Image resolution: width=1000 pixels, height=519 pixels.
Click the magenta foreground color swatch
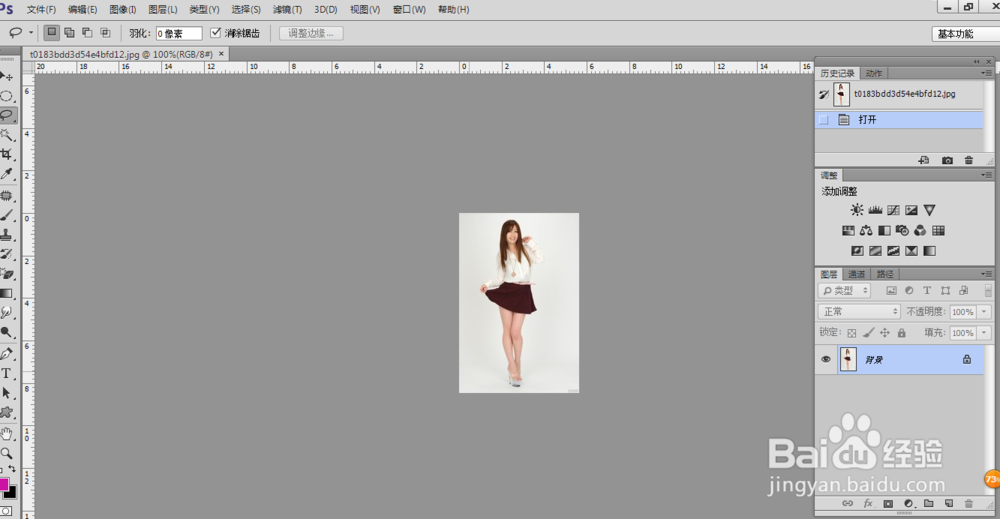[x=3, y=484]
